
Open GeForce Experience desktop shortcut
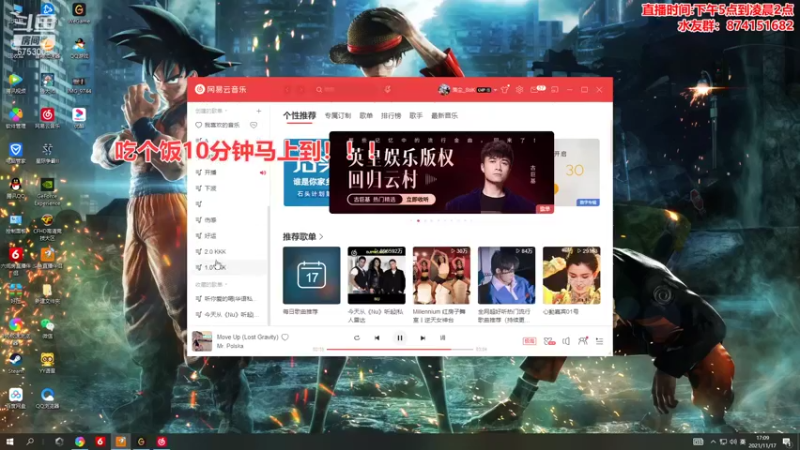(x=47, y=191)
